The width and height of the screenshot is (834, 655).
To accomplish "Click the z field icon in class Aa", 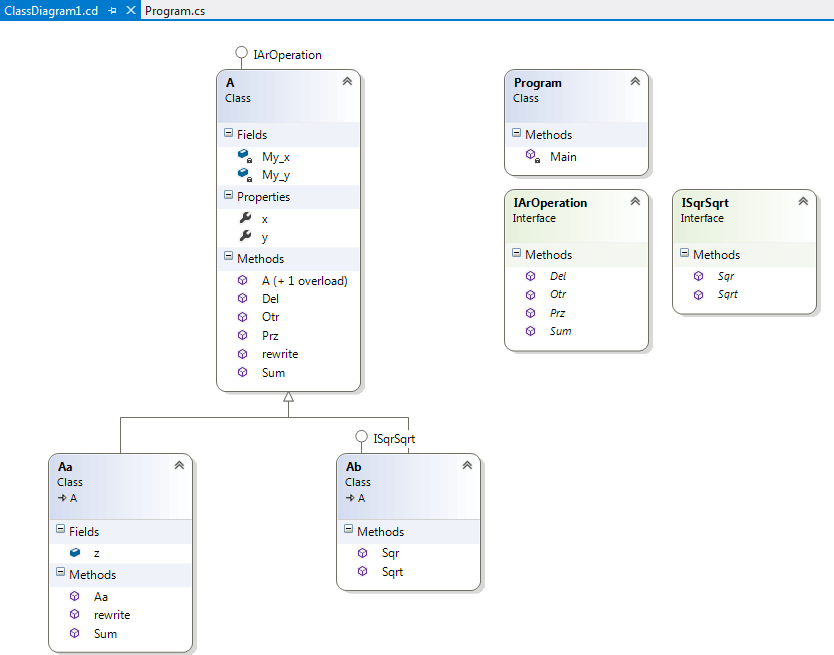I will point(75,552).
